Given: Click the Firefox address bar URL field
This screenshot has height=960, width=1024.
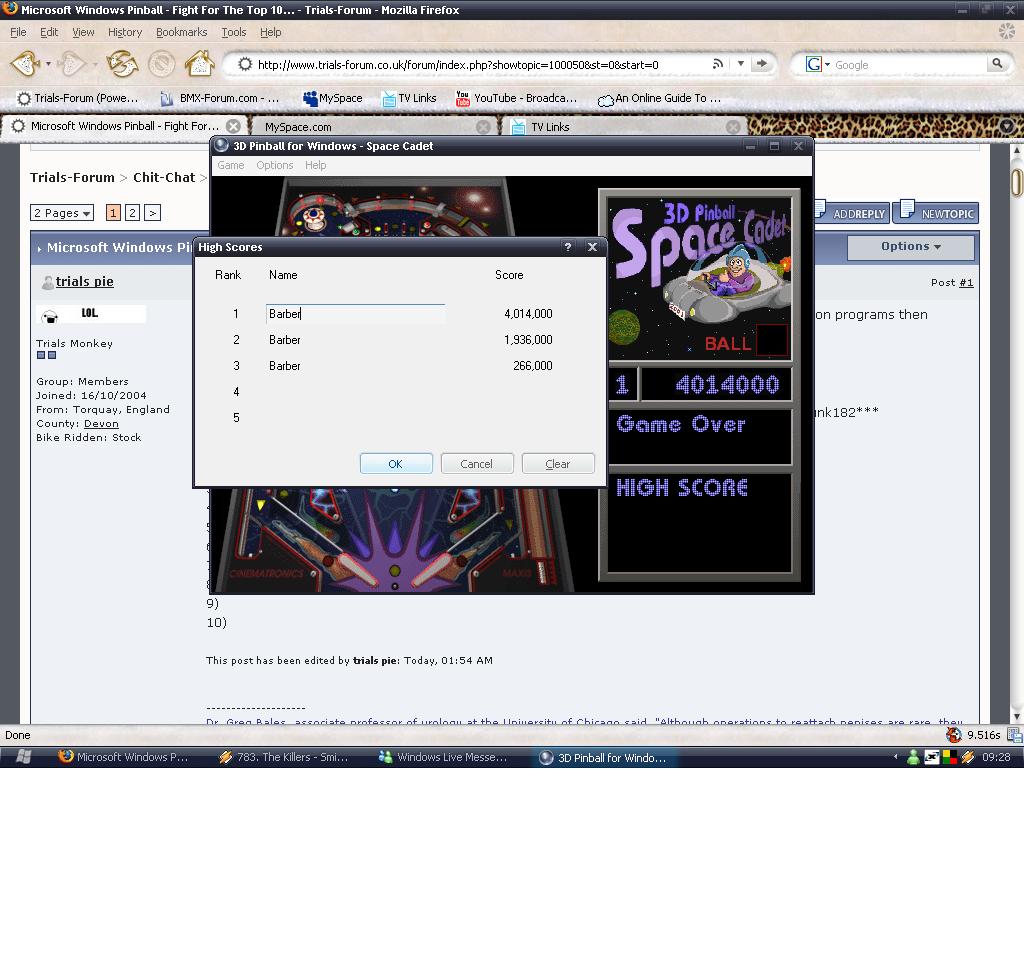Looking at the screenshot, I should [x=480, y=64].
